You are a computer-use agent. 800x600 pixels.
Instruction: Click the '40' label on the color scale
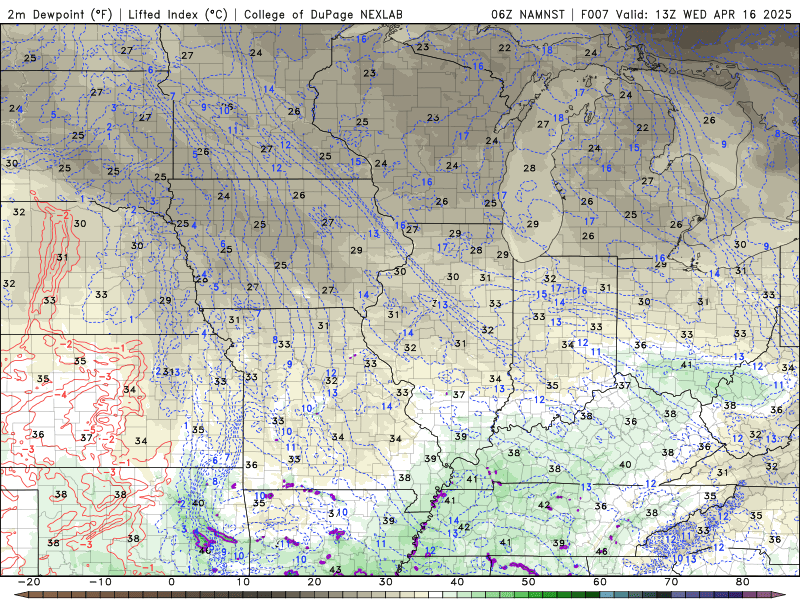click(x=457, y=582)
